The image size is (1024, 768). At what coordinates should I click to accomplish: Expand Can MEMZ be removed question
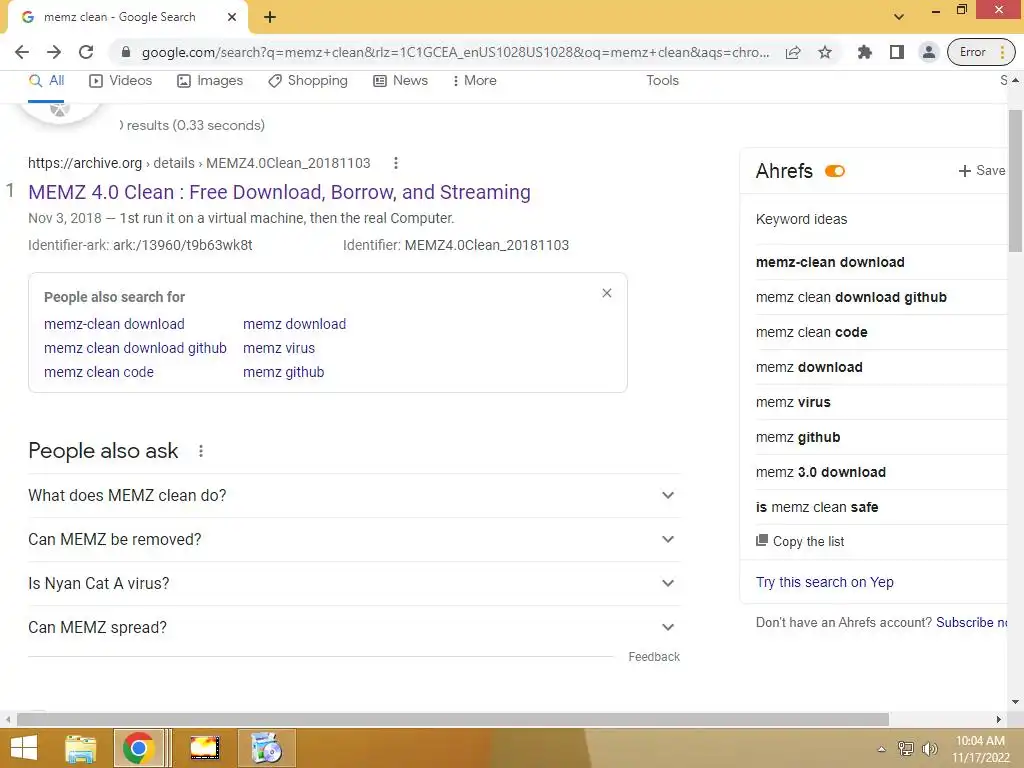pyautogui.click(x=354, y=539)
